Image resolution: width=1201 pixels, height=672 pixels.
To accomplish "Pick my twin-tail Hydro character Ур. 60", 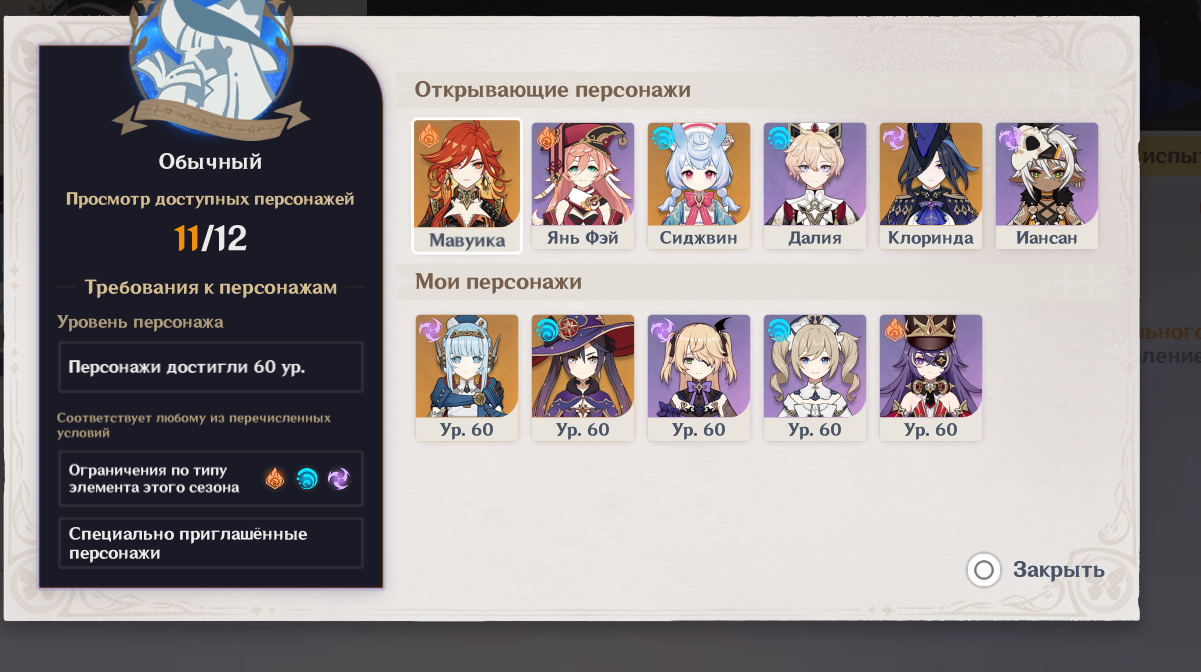I will tap(815, 378).
